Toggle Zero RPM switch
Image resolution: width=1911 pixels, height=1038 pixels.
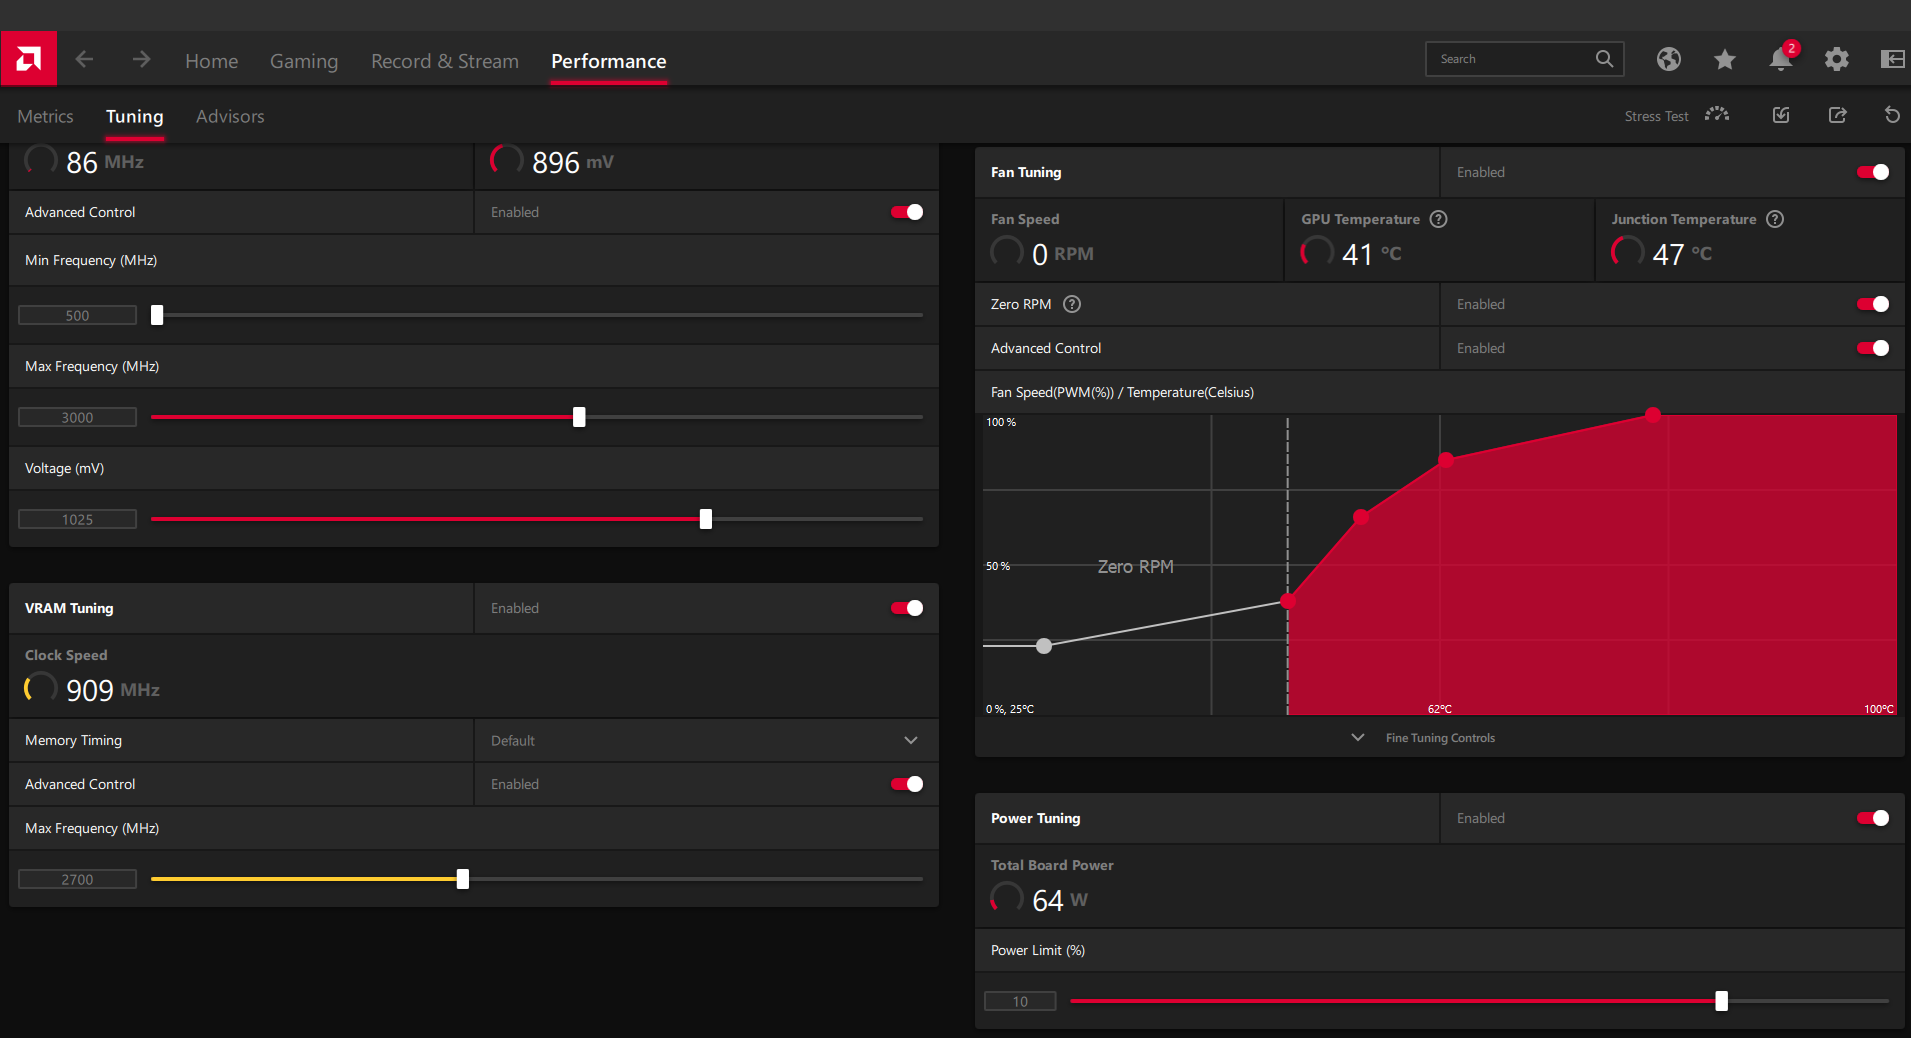(1873, 304)
